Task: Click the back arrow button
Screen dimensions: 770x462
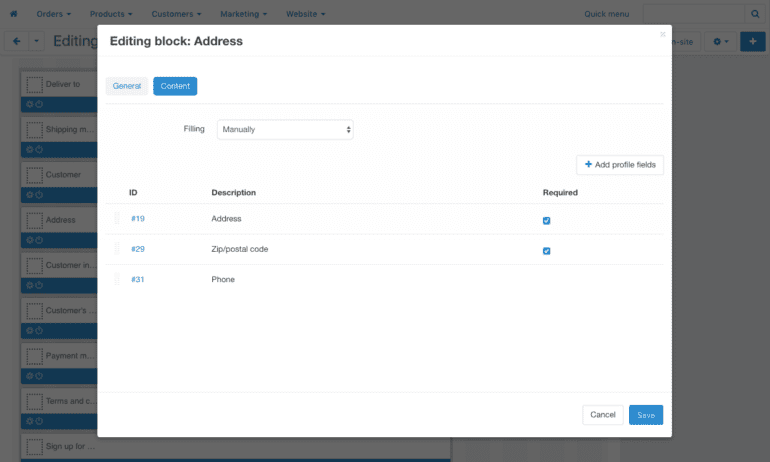Action: tap(17, 42)
